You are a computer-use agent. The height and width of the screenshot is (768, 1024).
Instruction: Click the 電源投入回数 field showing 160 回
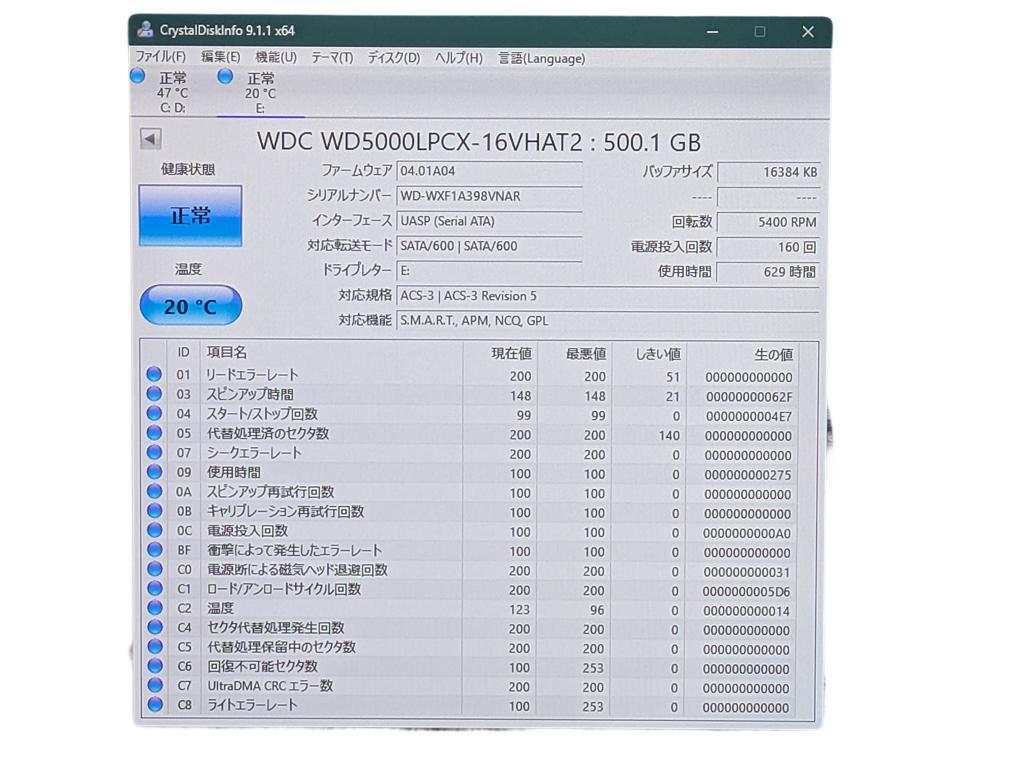(x=768, y=247)
